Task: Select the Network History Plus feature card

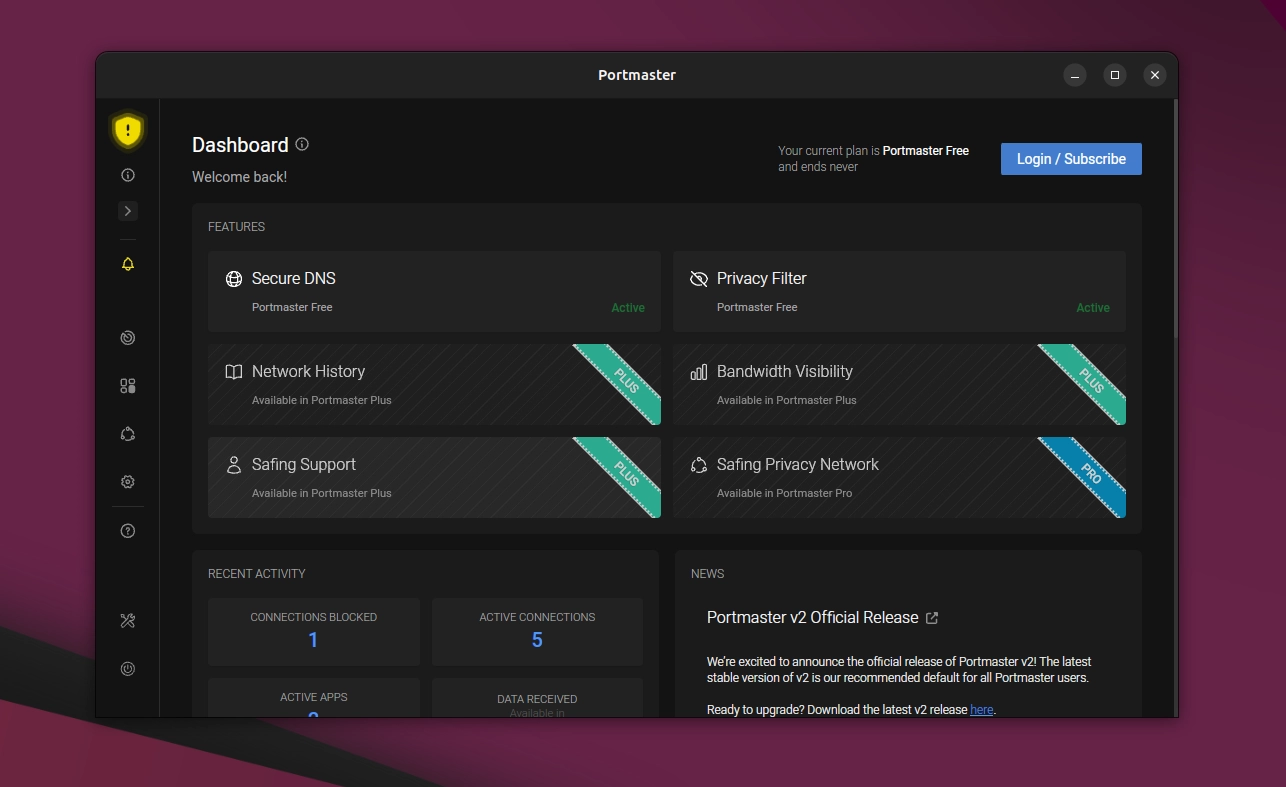Action: (x=433, y=384)
